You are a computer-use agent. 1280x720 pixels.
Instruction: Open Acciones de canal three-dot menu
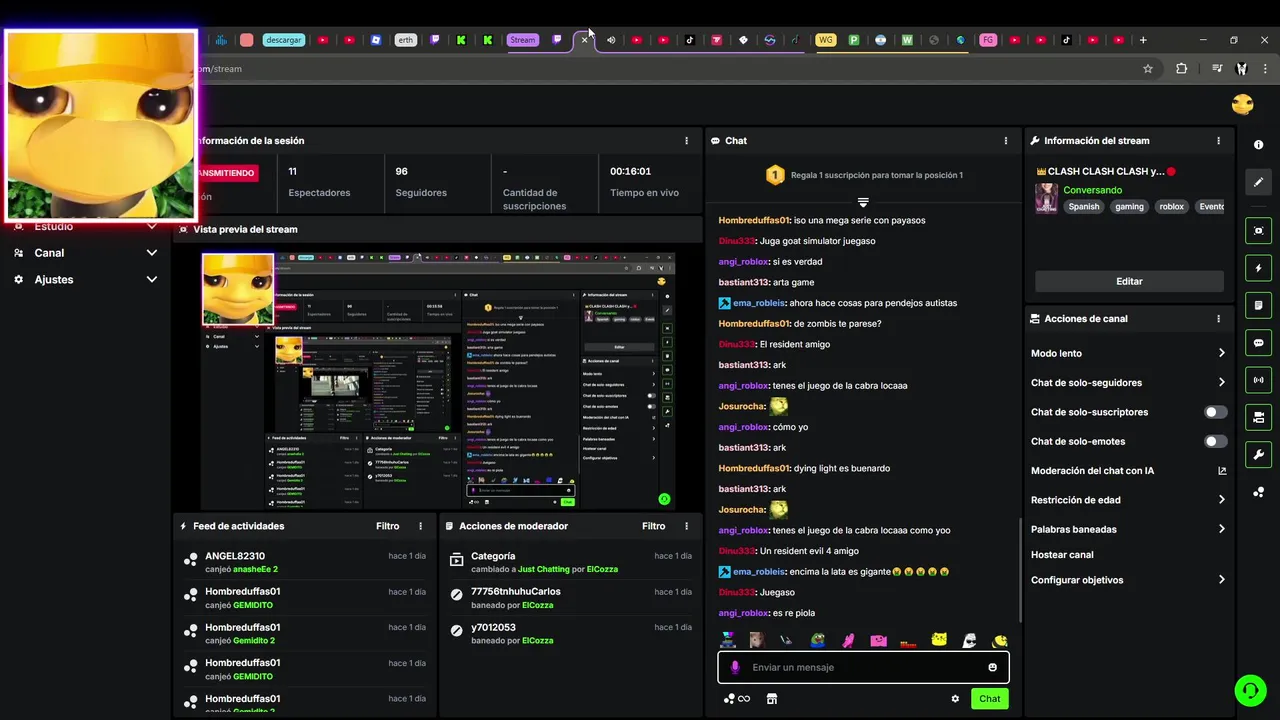coord(1218,319)
